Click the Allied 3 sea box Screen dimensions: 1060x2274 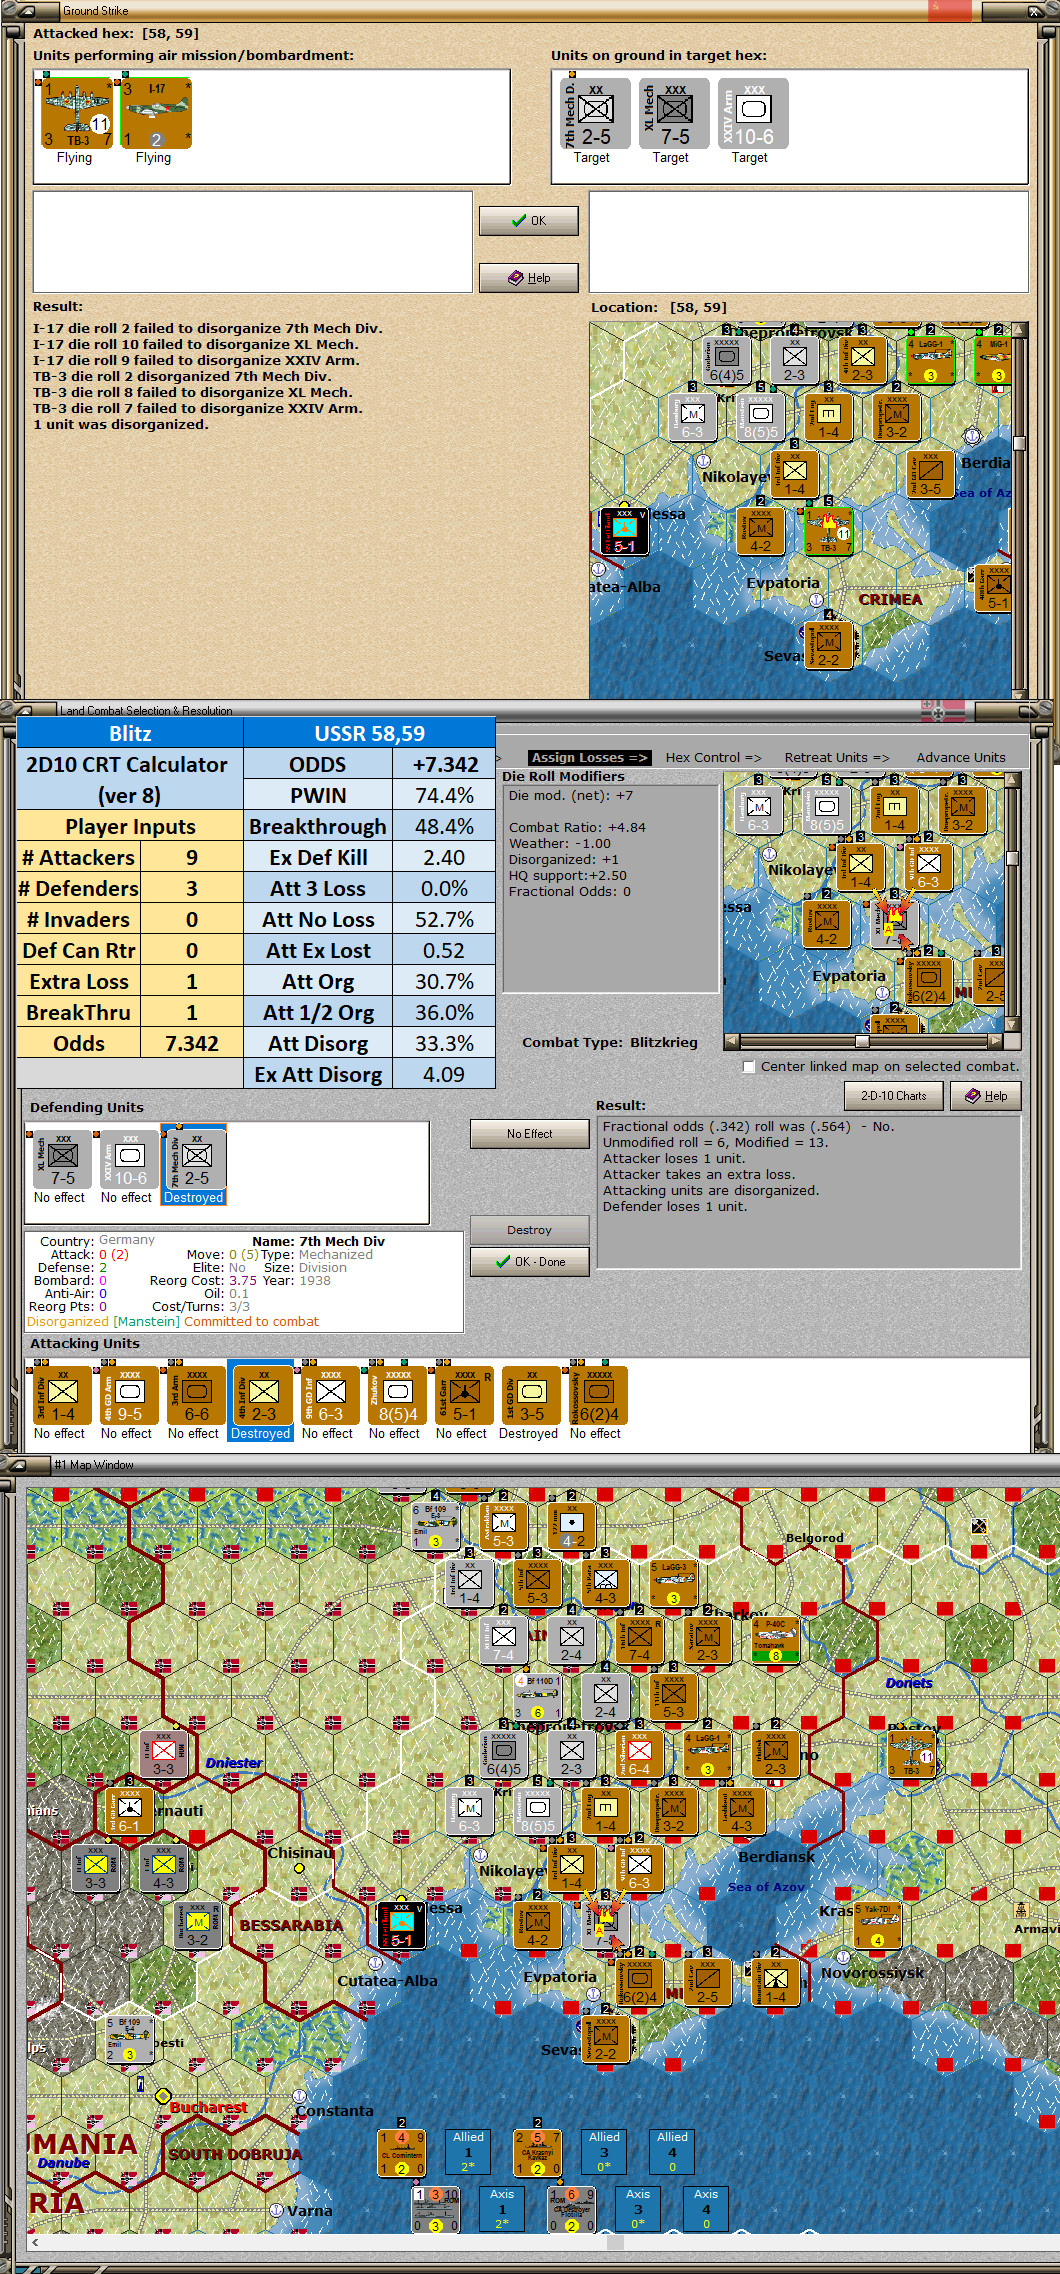604,2152
